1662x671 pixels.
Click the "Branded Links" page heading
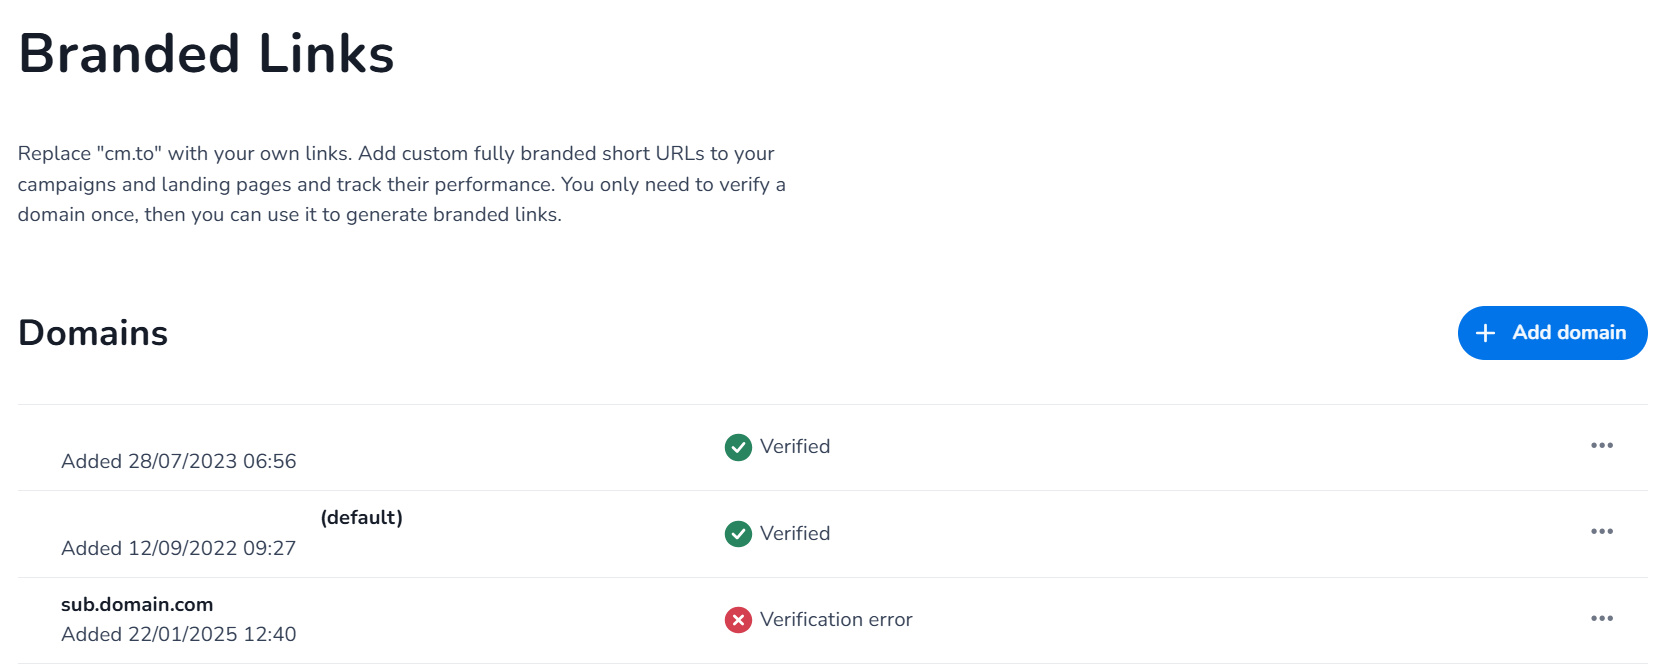[206, 54]
